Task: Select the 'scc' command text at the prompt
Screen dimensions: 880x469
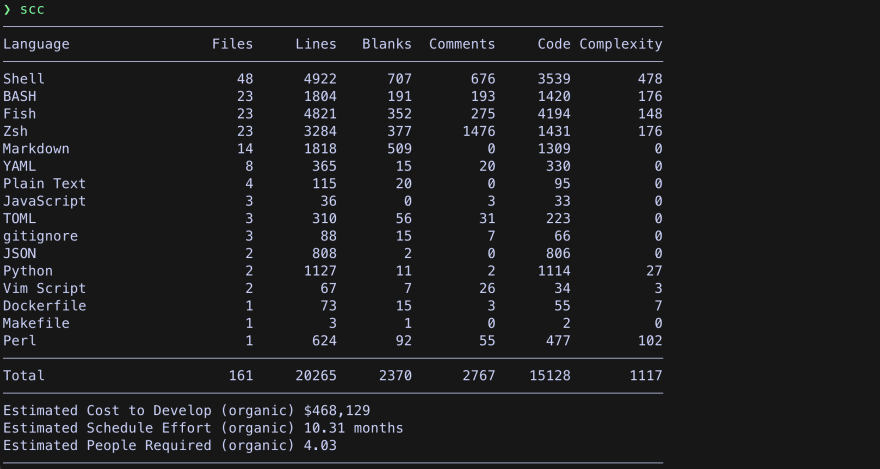Action: [32, 10]
